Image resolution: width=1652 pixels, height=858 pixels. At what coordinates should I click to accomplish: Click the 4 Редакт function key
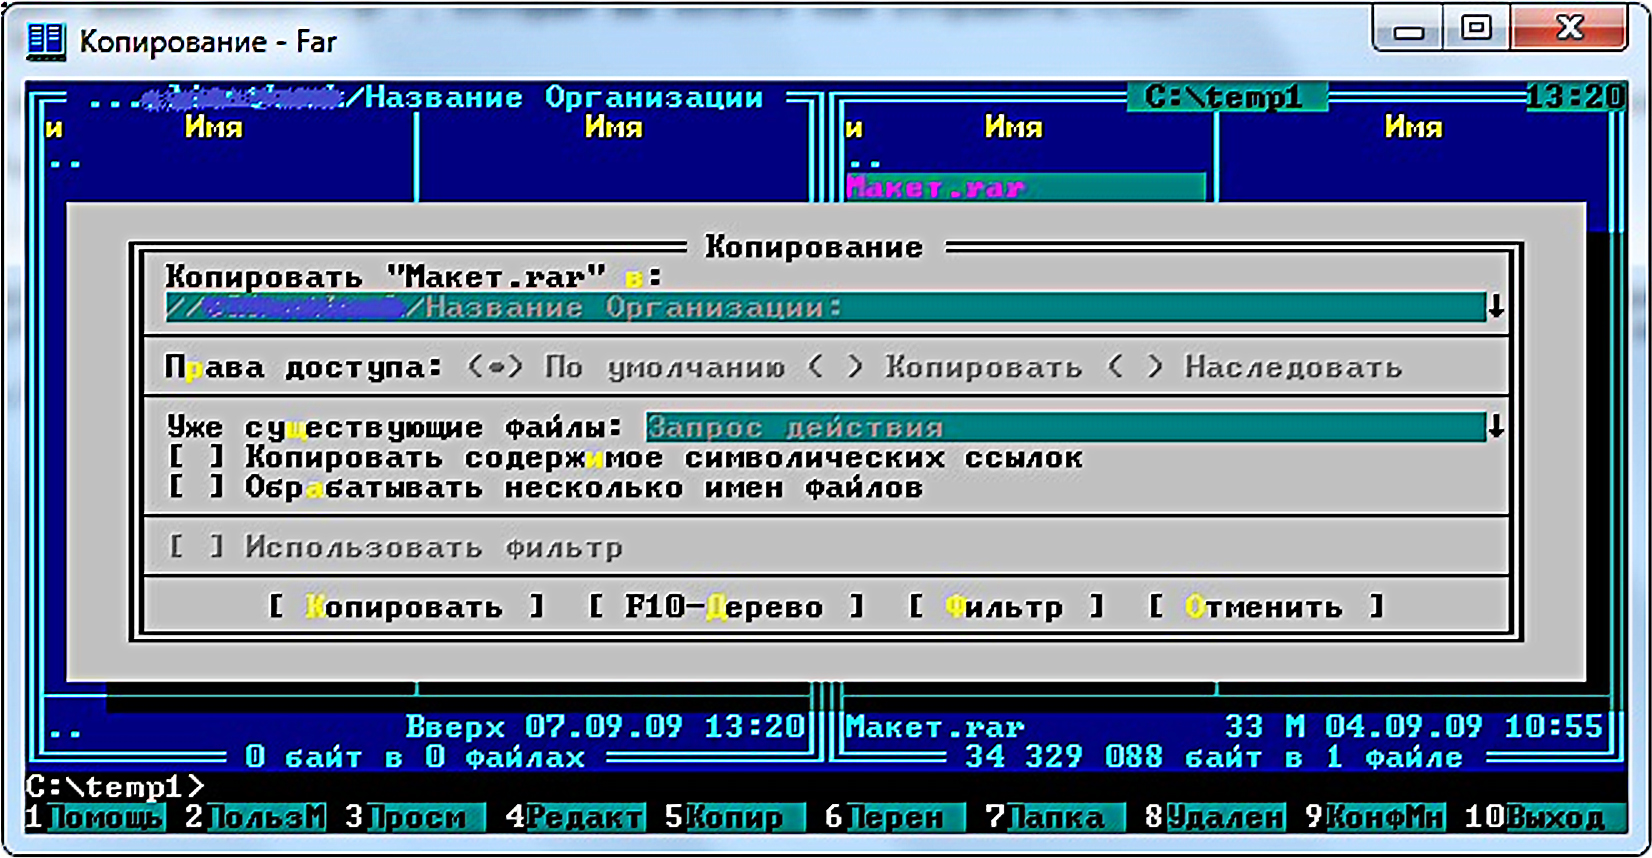pos(575,817)
